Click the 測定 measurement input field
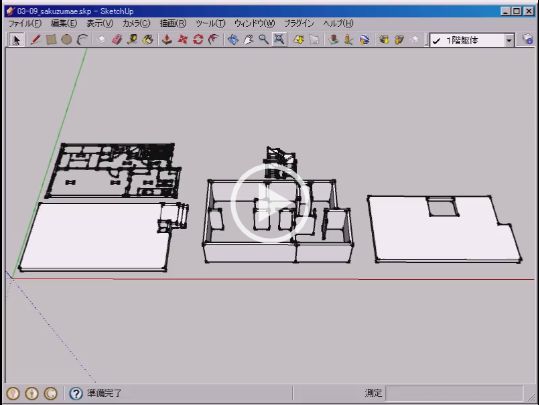The width and height of the screenshot is (539, 405). click(454, 393)
